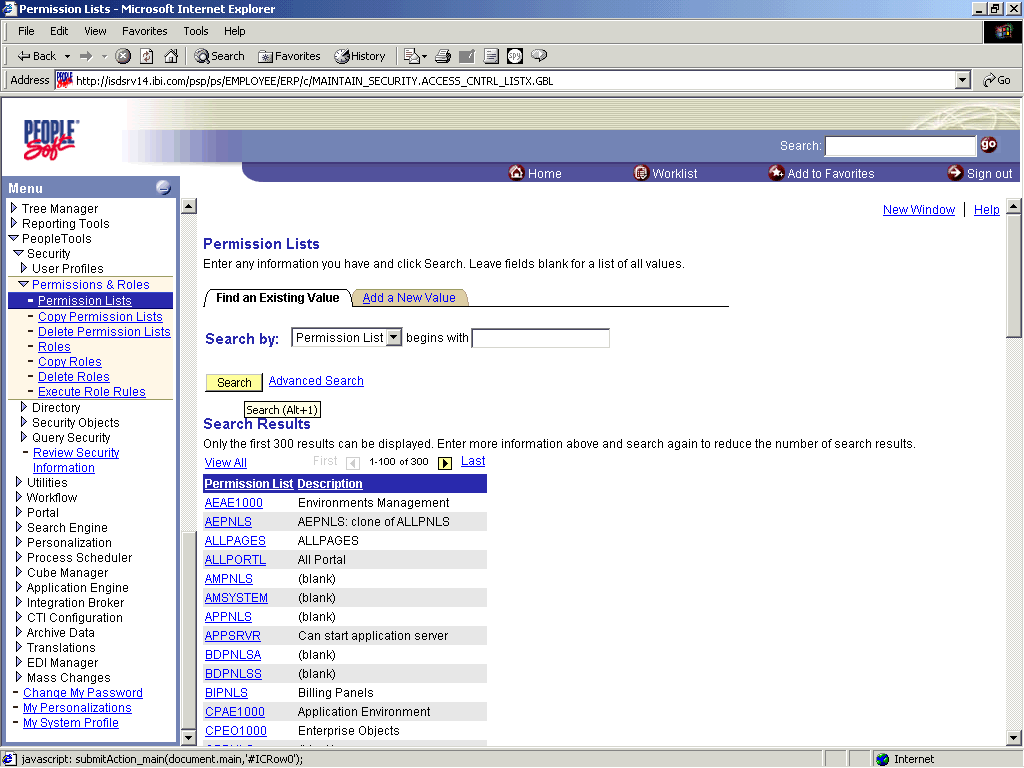Click main page scrollbar up arrow
This screenshot has height=768, width=1024.
tap(1014, 207)
